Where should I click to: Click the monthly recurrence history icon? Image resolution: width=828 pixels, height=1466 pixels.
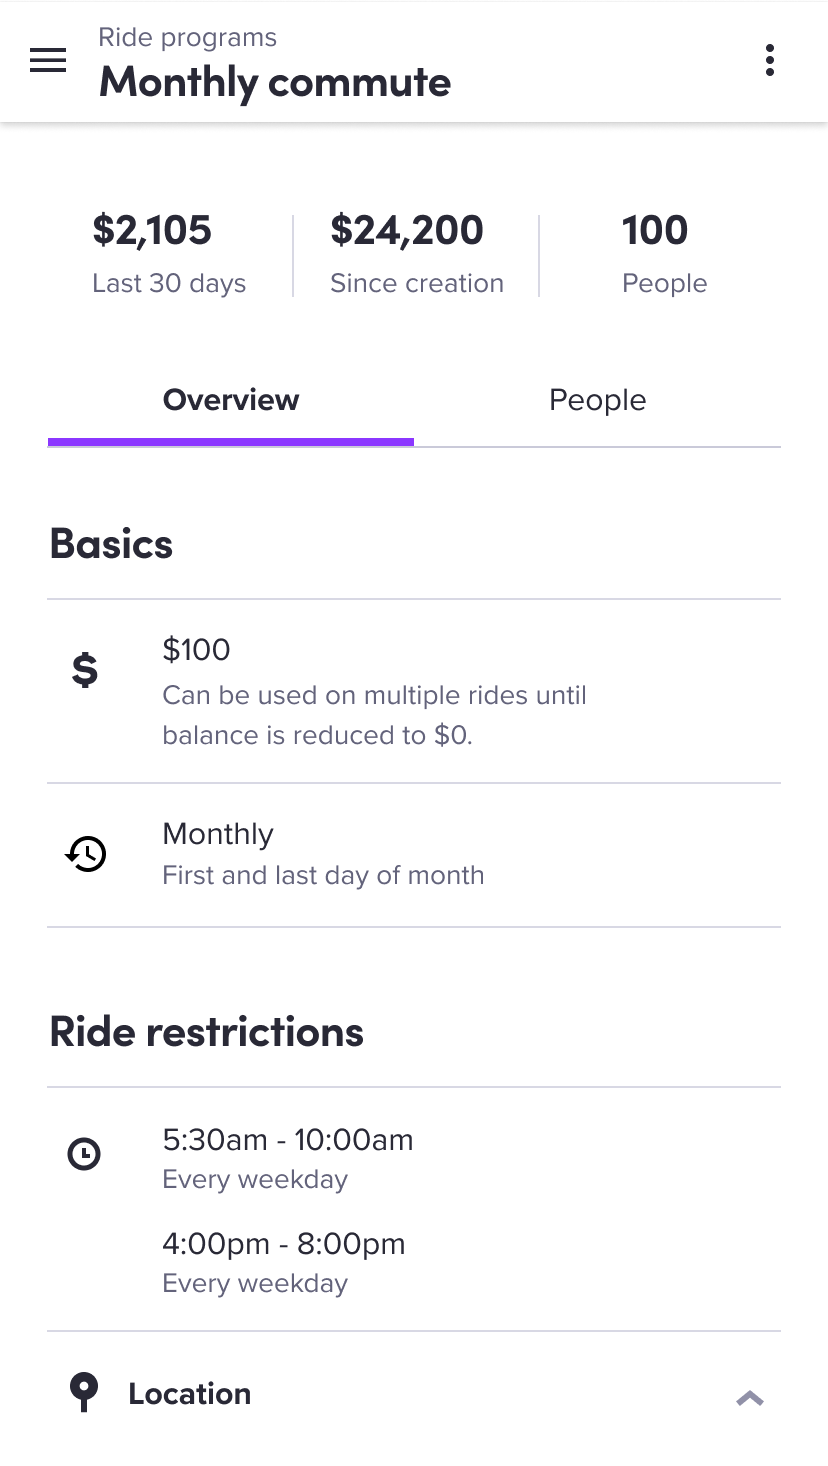point(86,854)
